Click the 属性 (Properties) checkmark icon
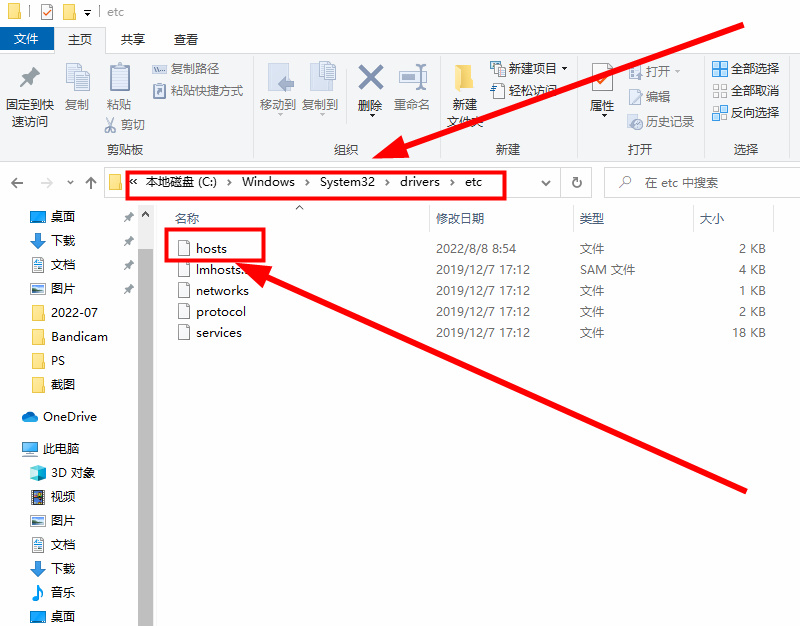800x626 pixels. [602, 78]
